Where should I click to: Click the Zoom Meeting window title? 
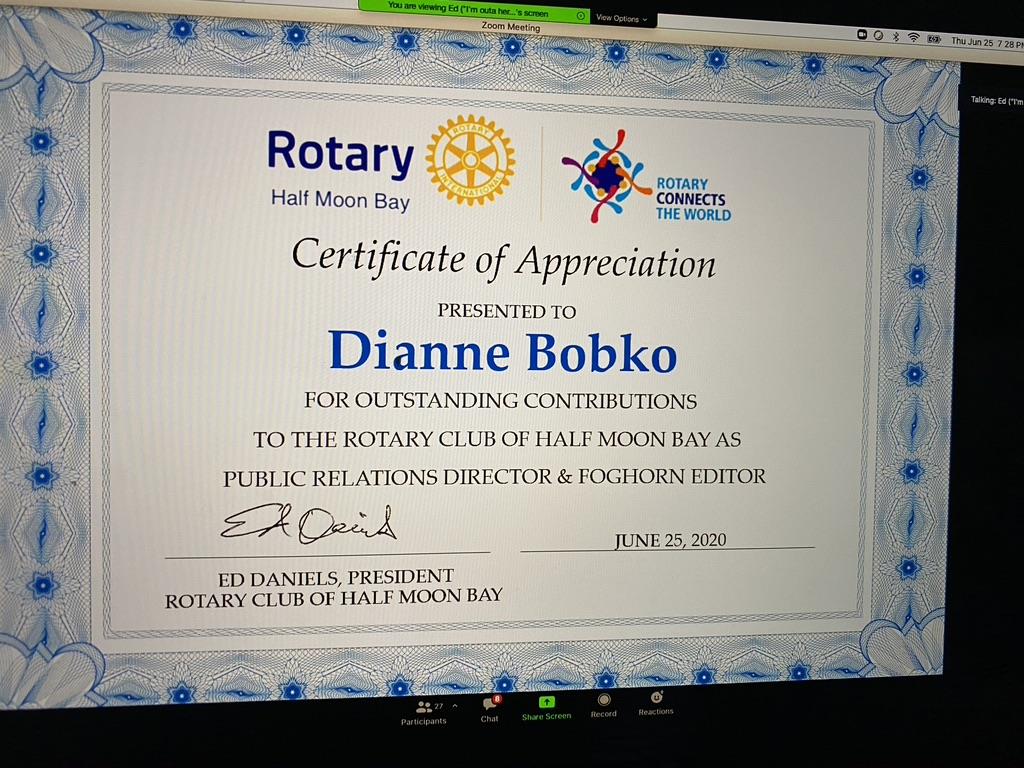[510, 28]
